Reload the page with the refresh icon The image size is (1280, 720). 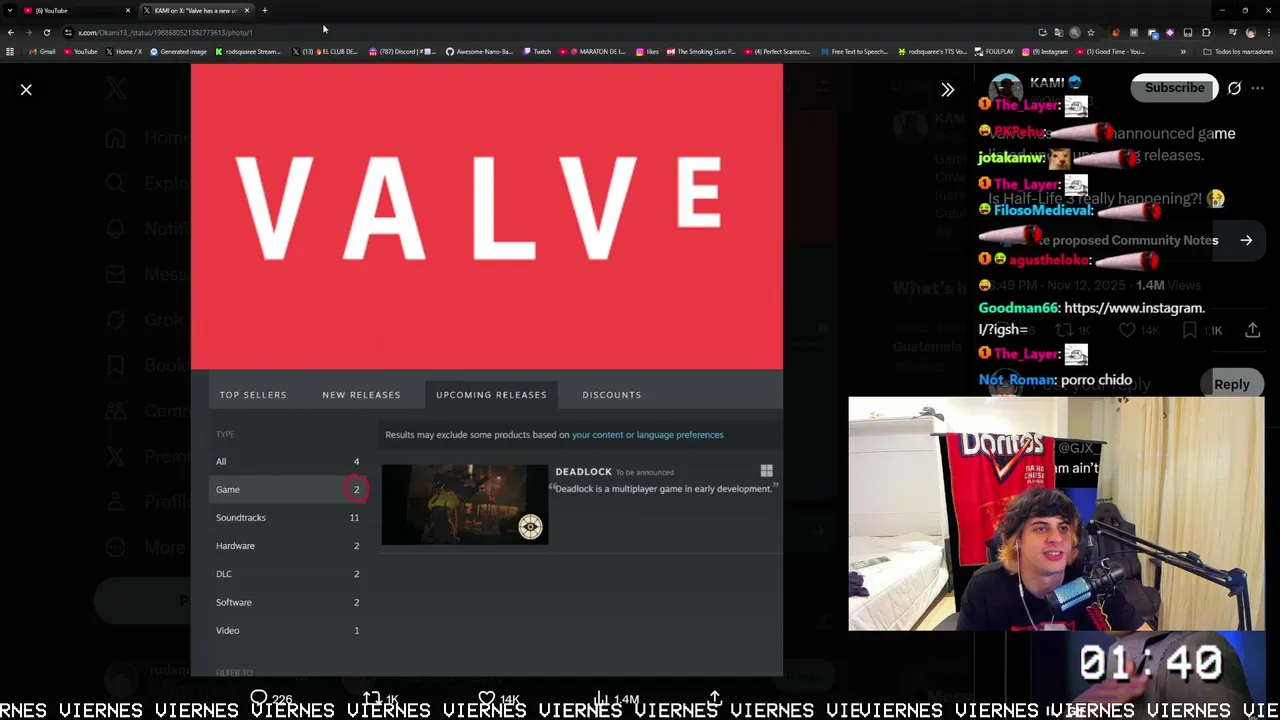[x=46, y=32]
